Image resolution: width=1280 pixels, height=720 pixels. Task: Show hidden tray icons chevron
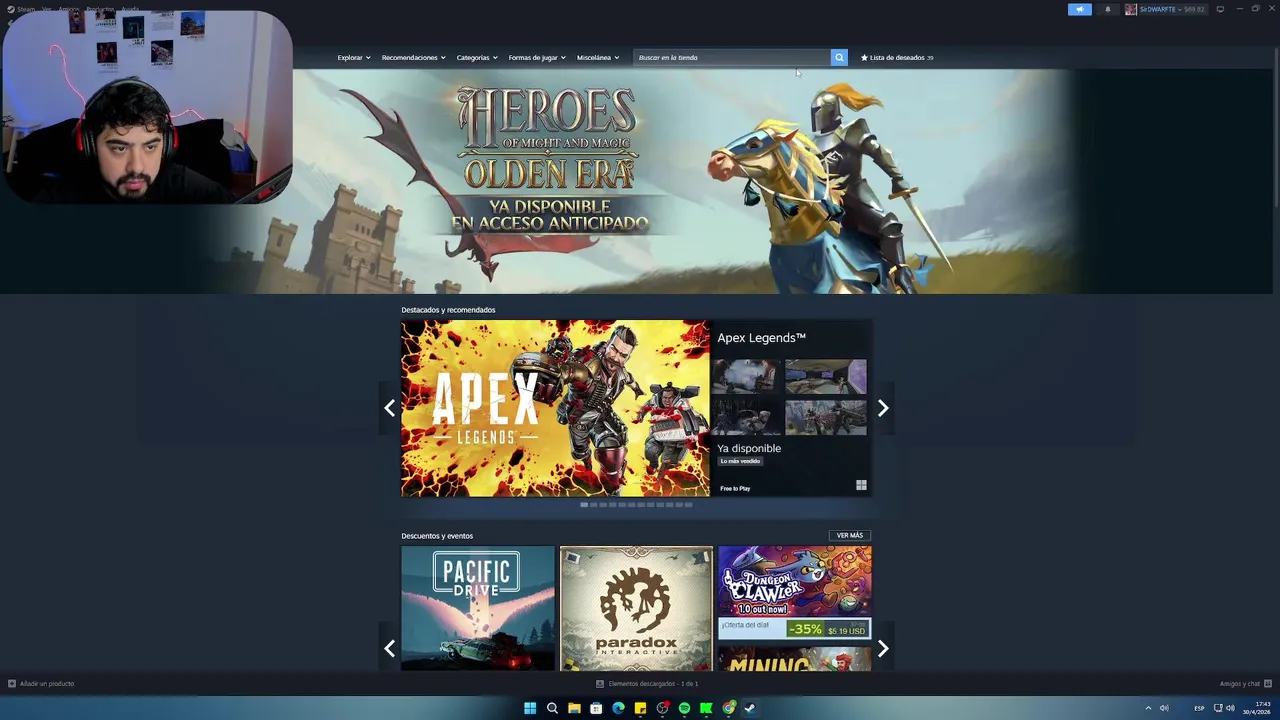1148,708
